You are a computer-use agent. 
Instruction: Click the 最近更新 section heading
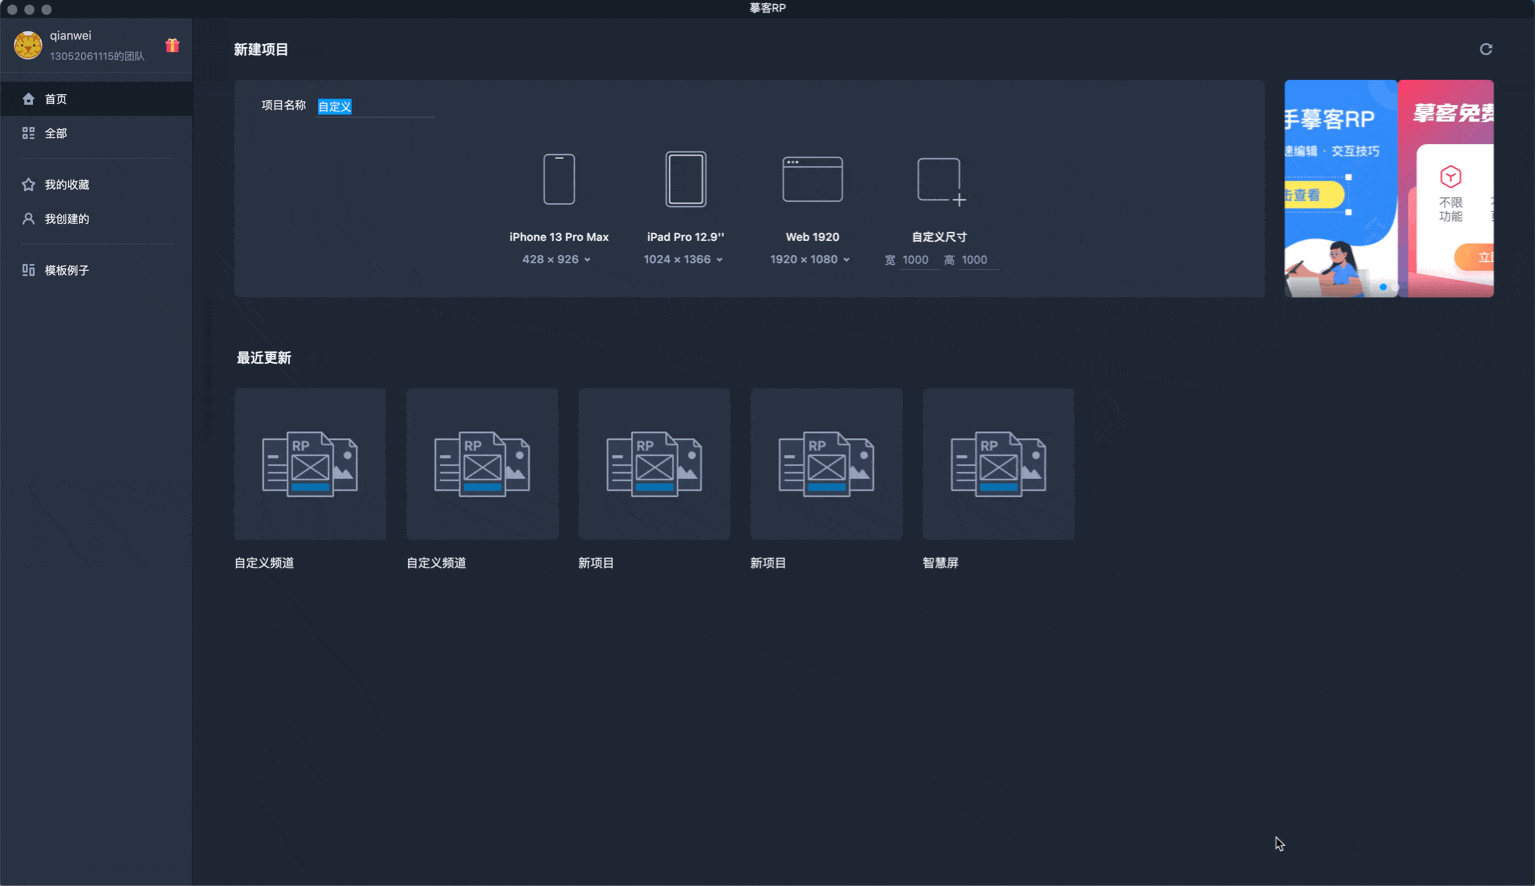[264, 358]
